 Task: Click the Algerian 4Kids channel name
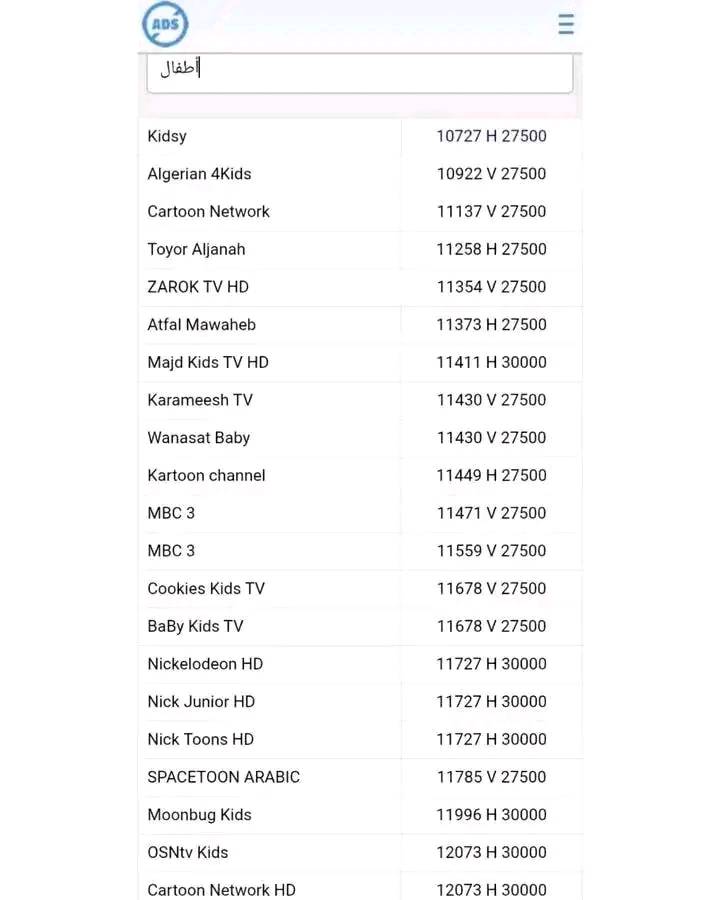199,174
